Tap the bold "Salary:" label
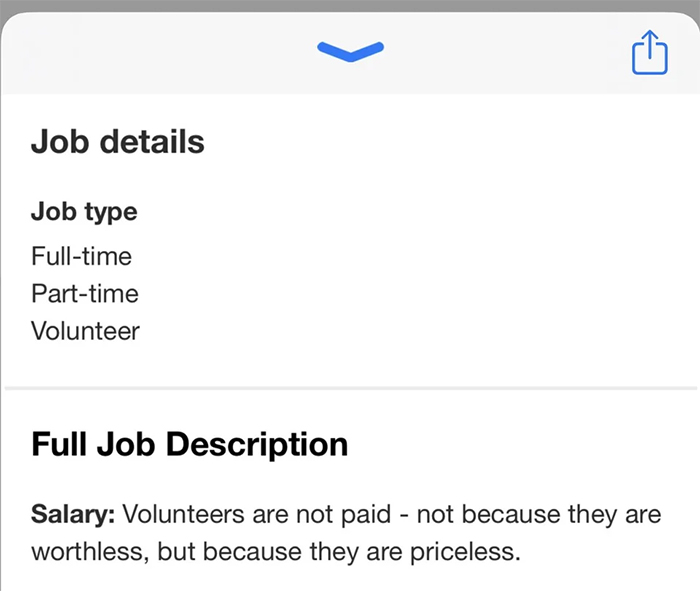Screen dimensions: 700x591 [x=73, y=515]
